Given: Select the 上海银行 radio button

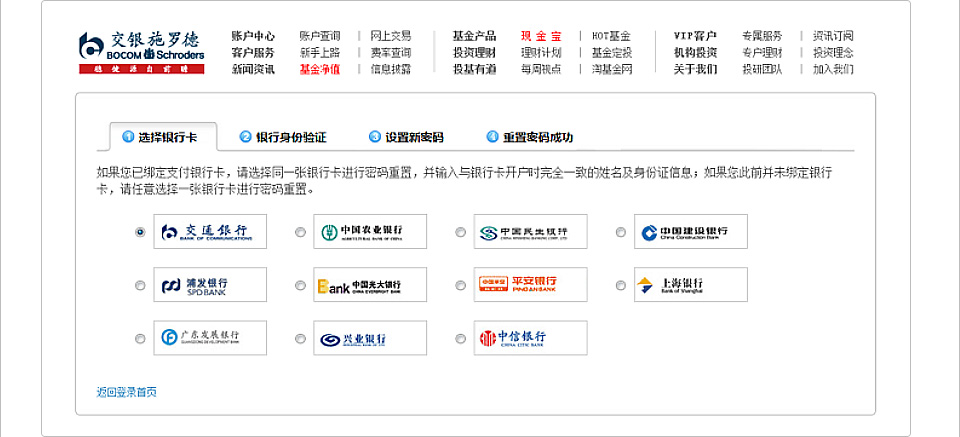Looking at the screenshot, I should [x=621, y=285].
